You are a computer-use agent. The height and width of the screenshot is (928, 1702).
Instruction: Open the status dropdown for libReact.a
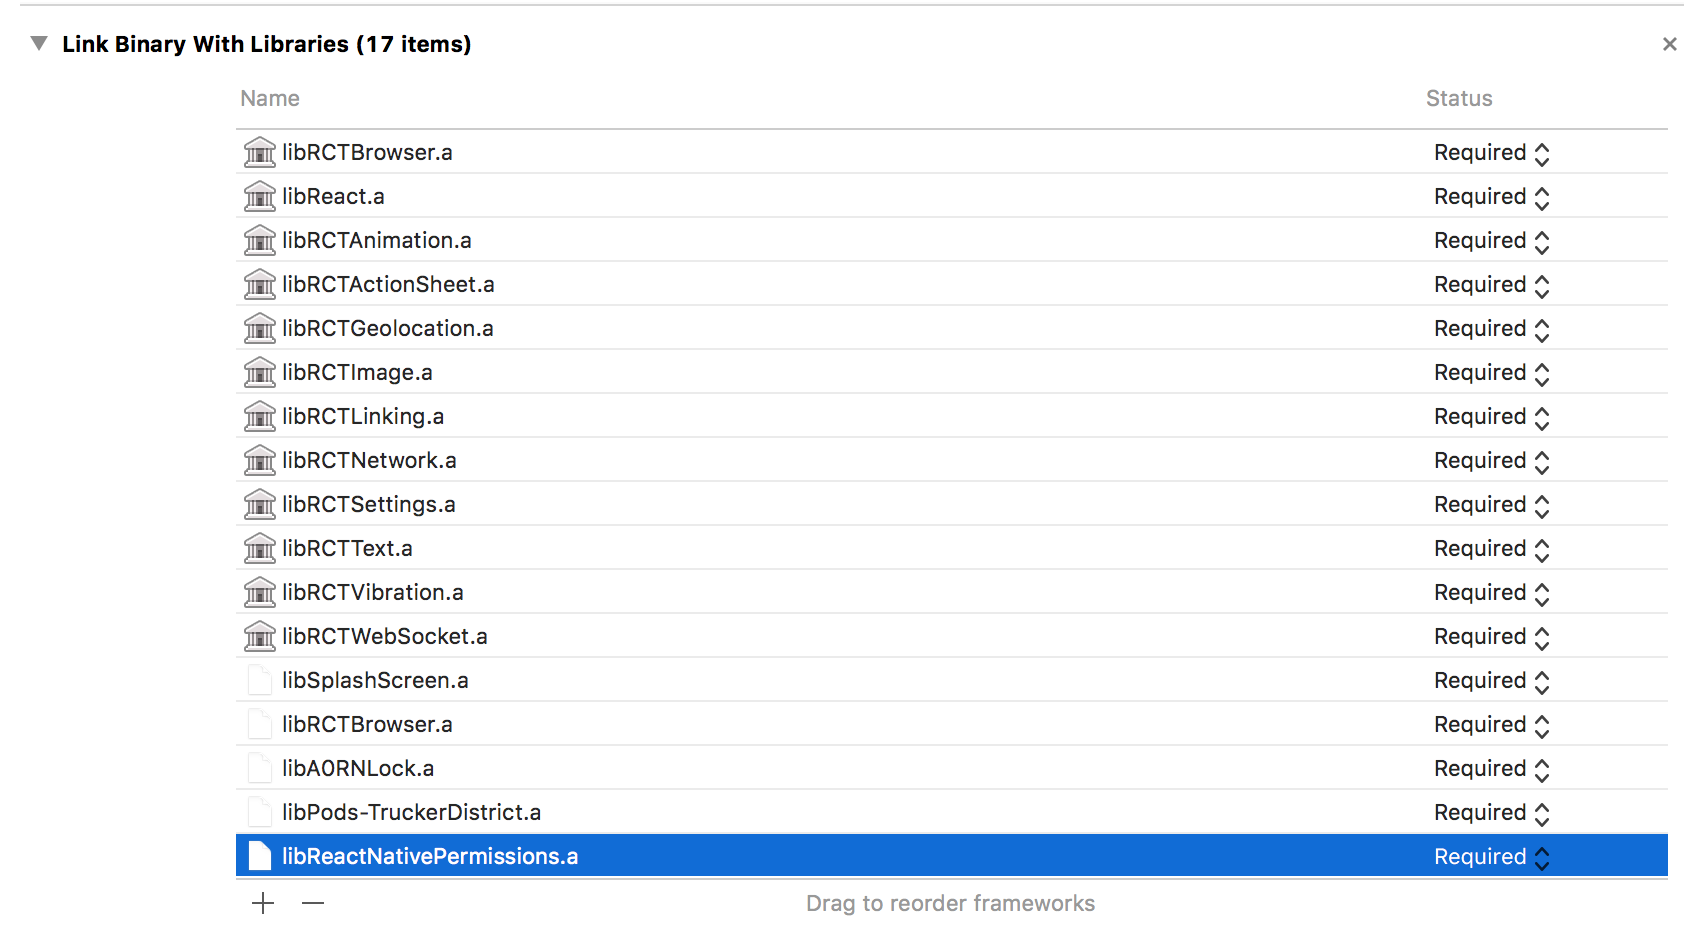pyautogui.click(x=1541, y=196)
